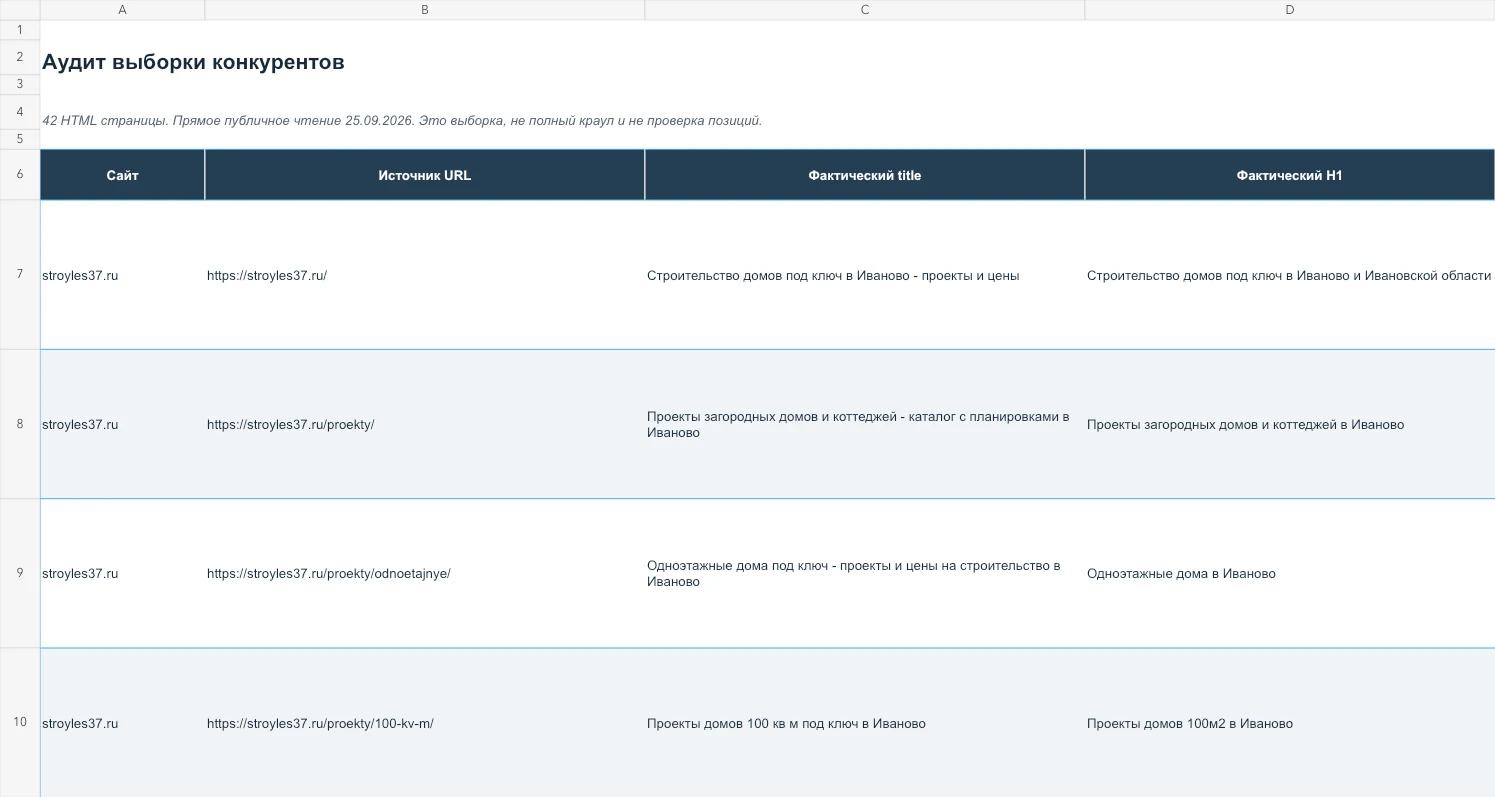Viewport: 1495px width, 797px height.
Task: Select column B header
Action: [x=425, y=10]
